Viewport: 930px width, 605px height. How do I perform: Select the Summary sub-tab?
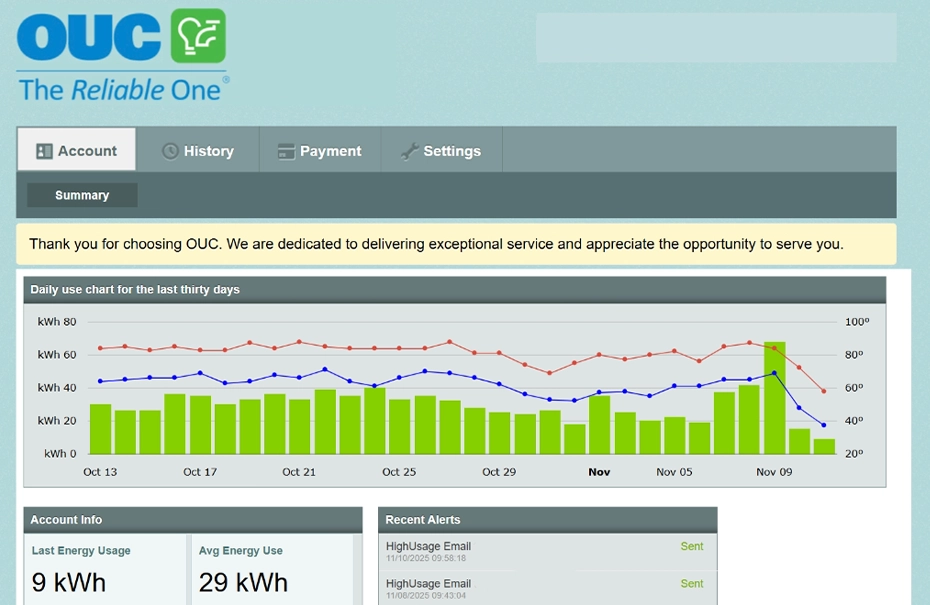tap(82, 195)
